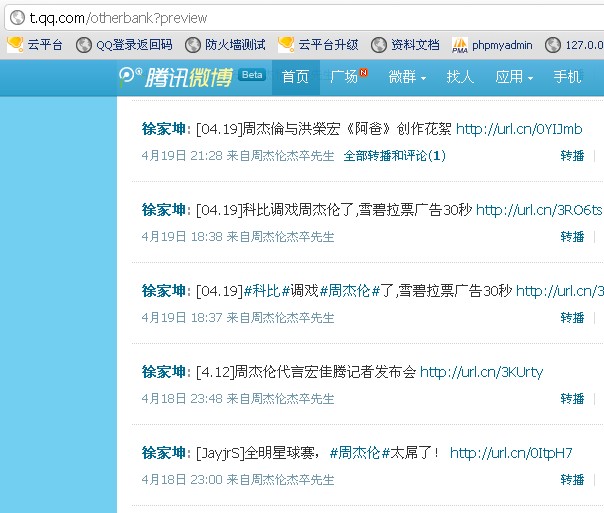This screenshot has height=513, width=604.
Task: Go to the 首页 tab
Action: (295, 77)
